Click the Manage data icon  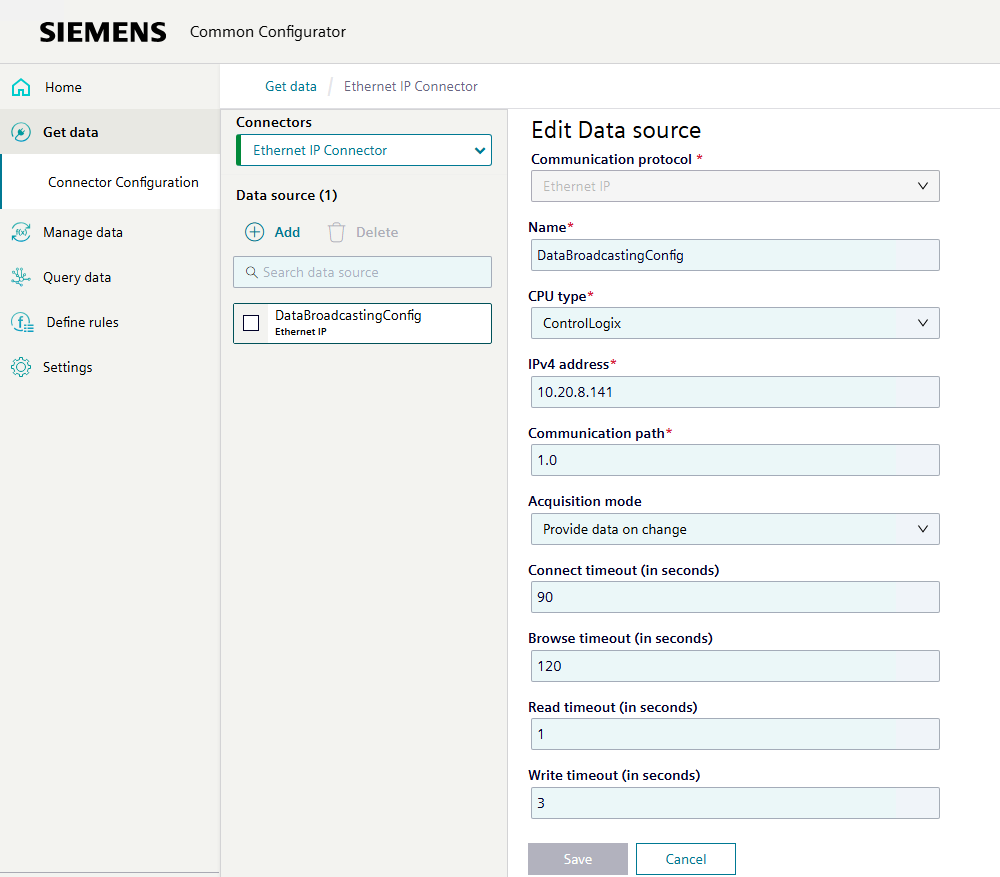coord(21,232)
